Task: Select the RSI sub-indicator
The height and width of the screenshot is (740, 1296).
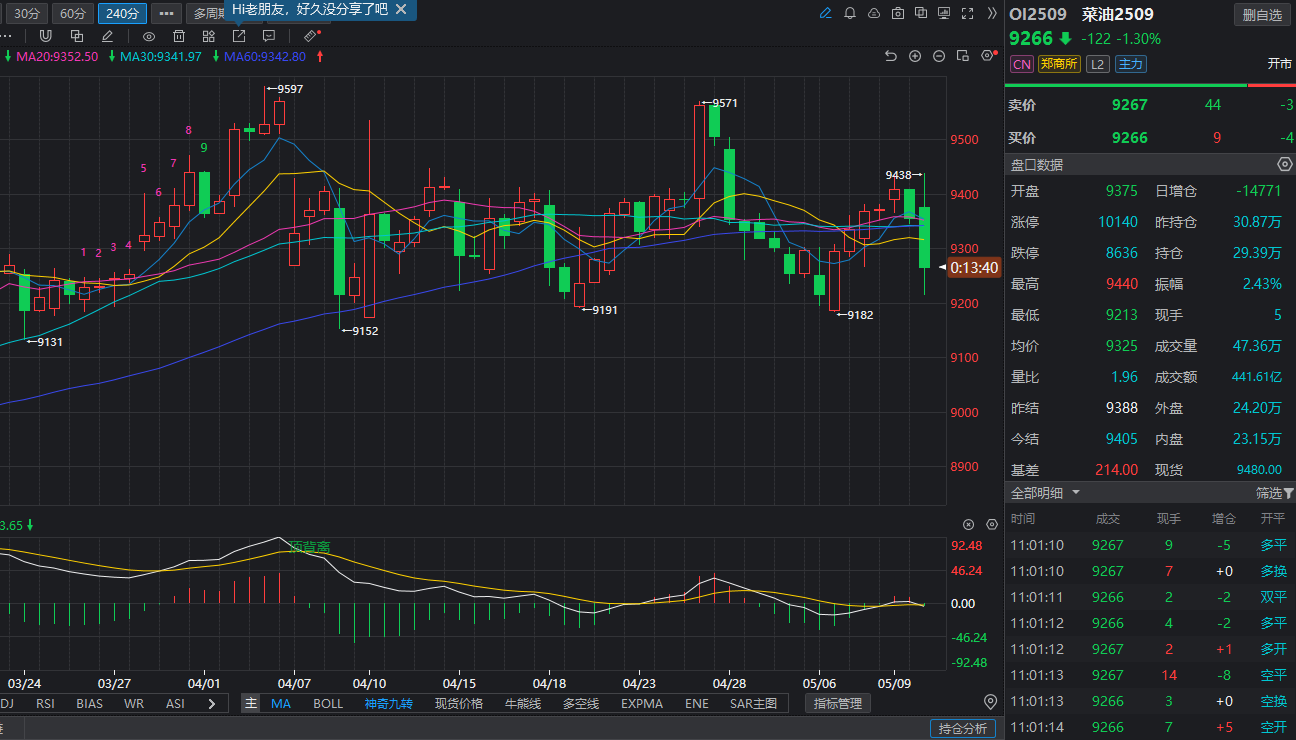Action: (x=45, y=703)
